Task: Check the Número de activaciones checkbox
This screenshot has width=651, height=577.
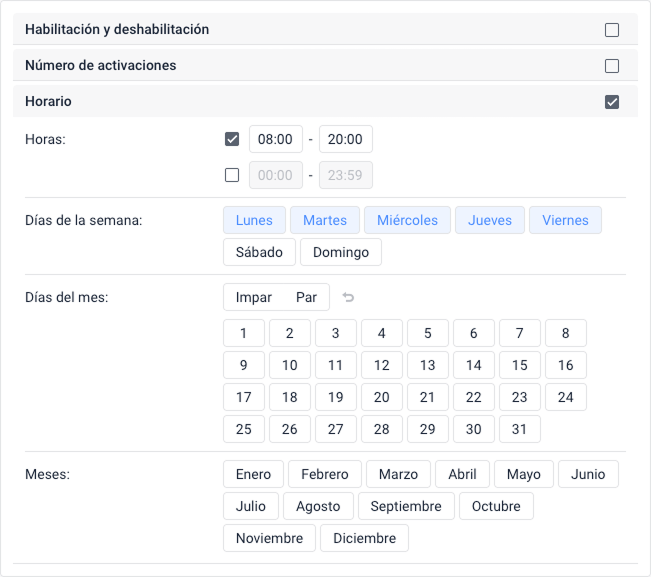Action: click(612, 66)
